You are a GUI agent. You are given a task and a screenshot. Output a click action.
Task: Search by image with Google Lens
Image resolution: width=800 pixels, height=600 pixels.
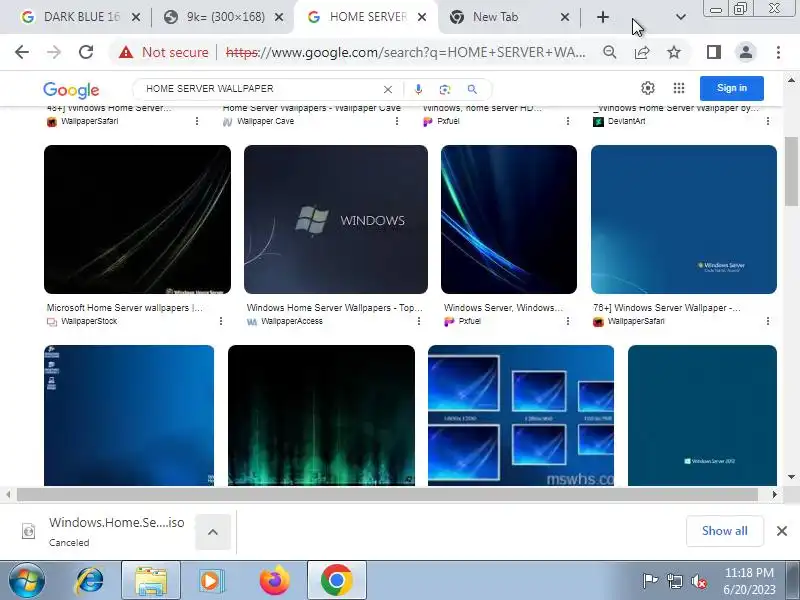[x=445, y=89]
